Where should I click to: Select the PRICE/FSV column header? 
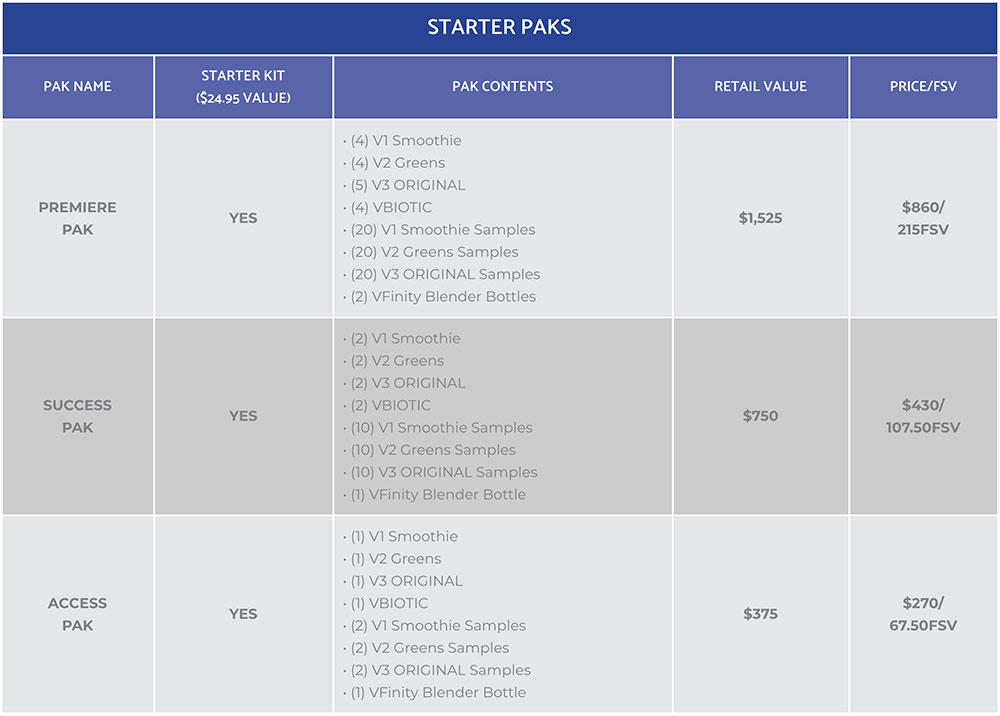923,87
